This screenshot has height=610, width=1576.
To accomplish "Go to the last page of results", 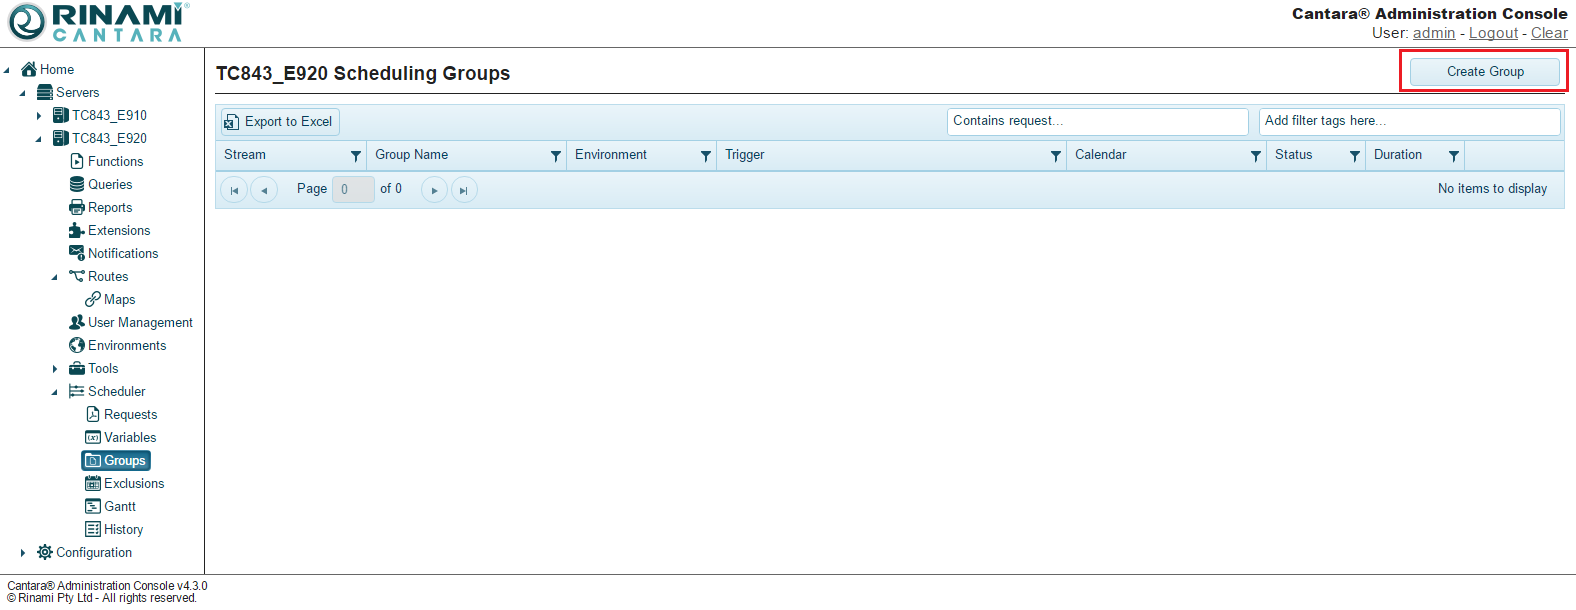I will coord(464,190).
